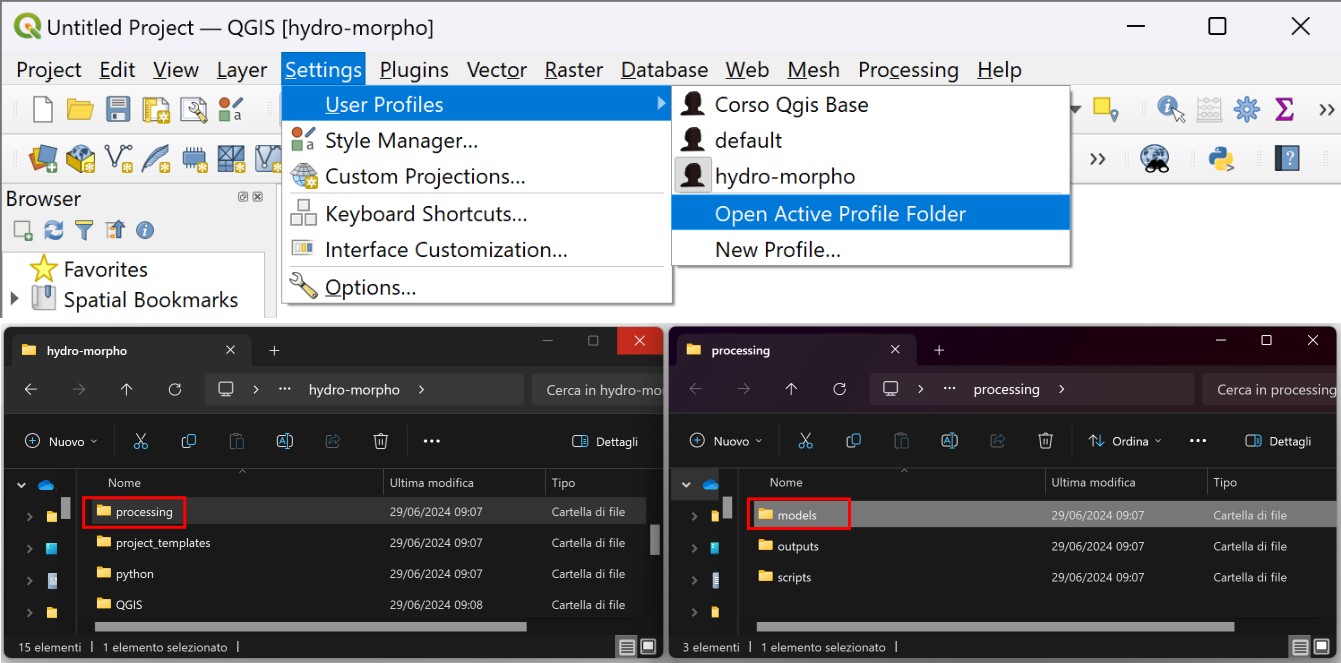Open the Nuovo dropdown in processing window
Viewport: 1341px width, 663px height.
(x=725, y=441)
